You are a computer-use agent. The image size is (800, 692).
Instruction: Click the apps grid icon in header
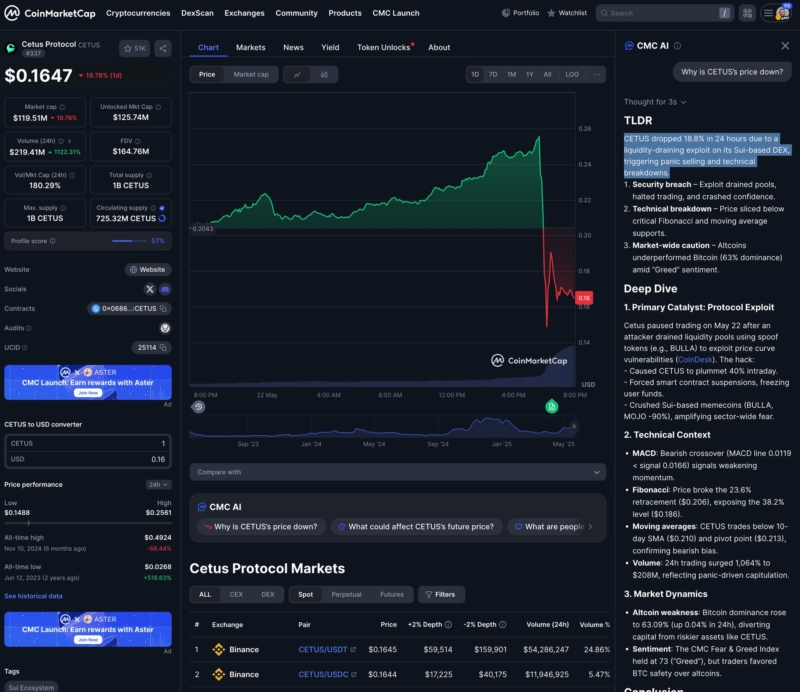(x=747, y=13)
